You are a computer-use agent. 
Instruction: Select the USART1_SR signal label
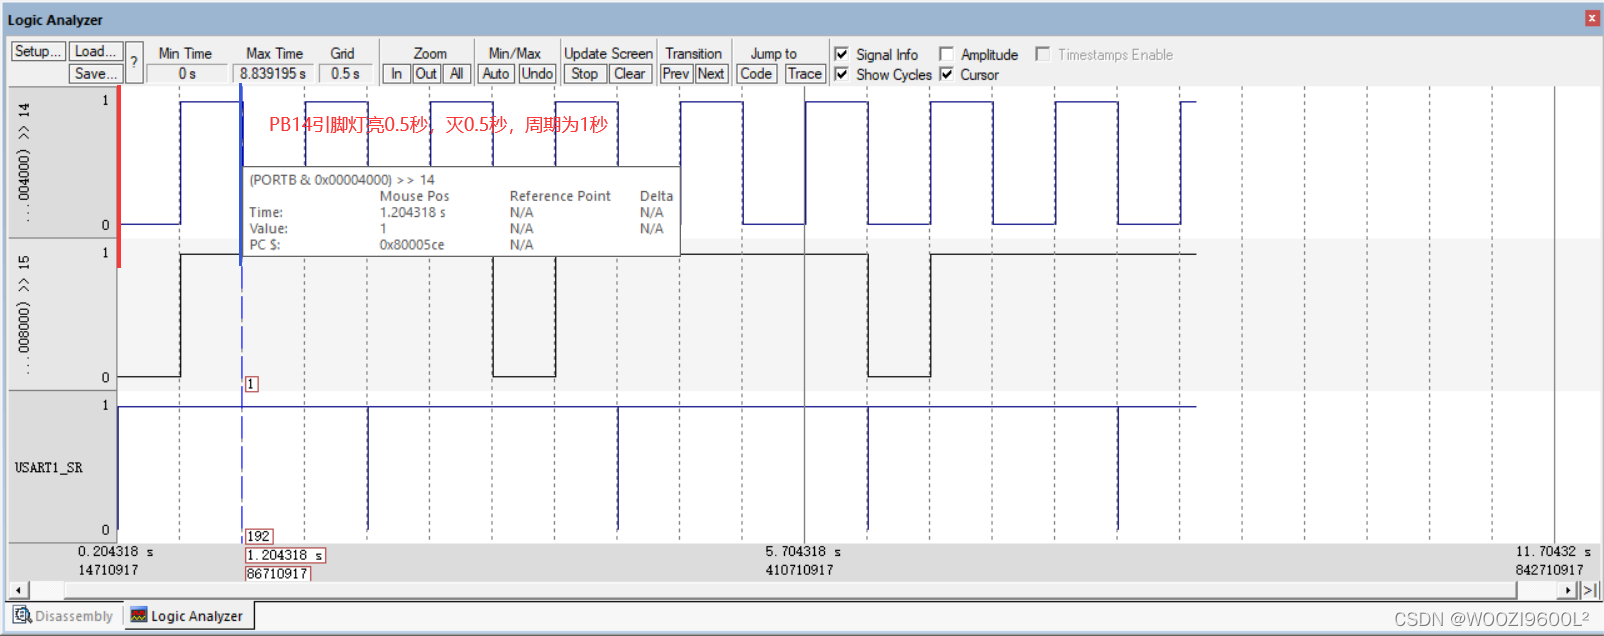click(49, 467)
